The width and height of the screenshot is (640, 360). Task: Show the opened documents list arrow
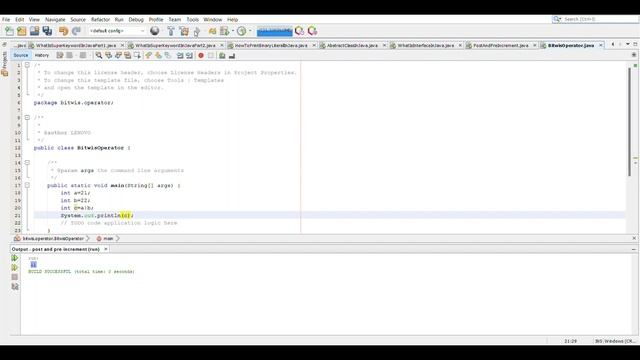(628, 44)
